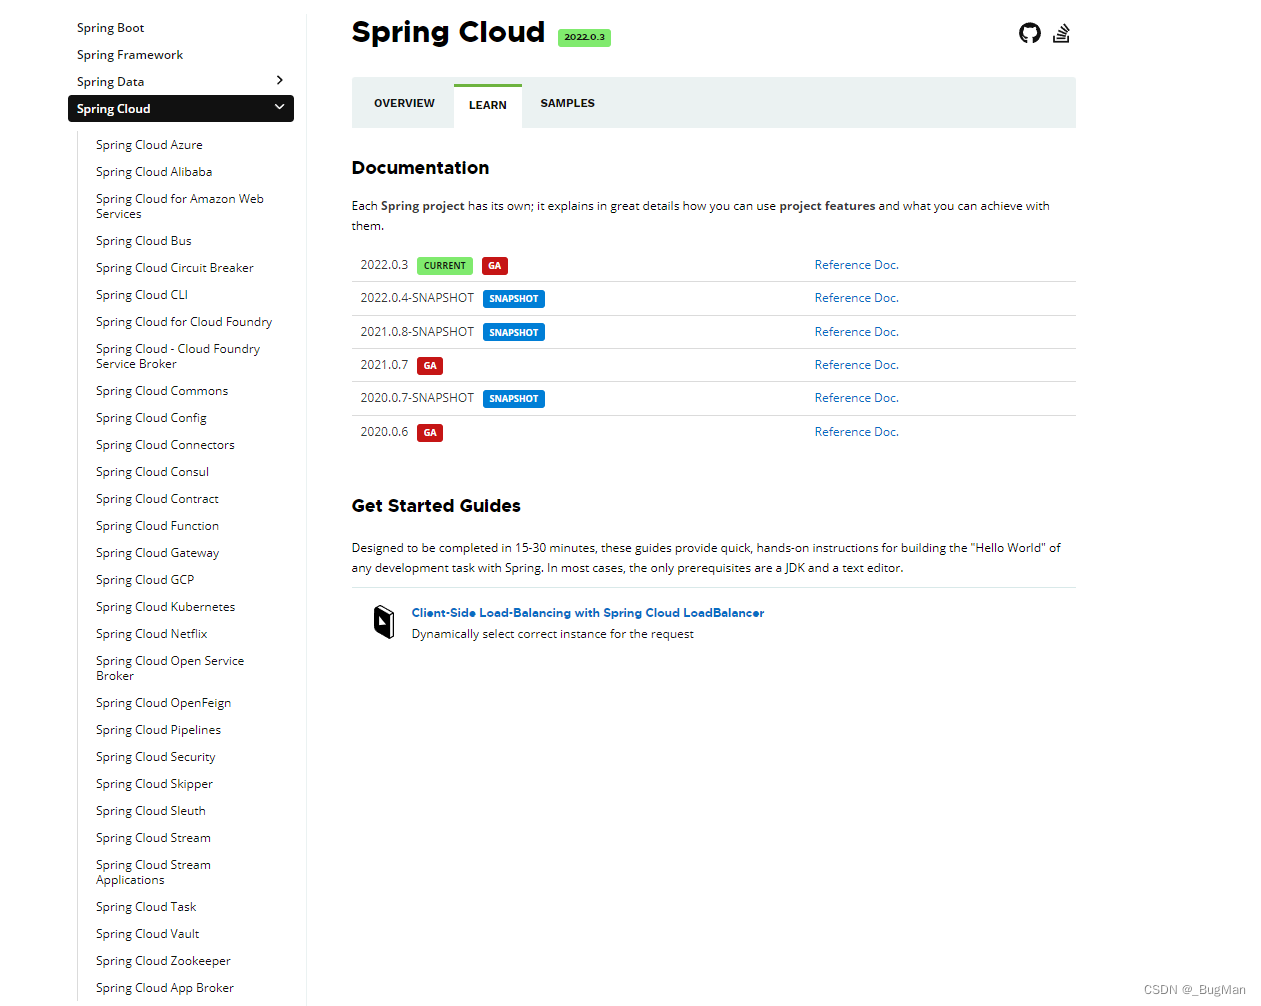This screenshot has height=1006, width=1261.
Task: Open Spring Cloud Stream project
Action: click(153, 838)
